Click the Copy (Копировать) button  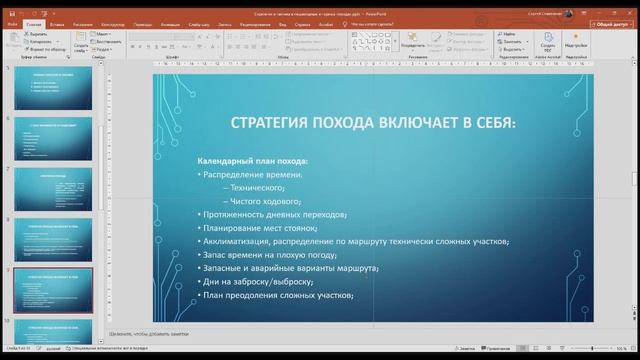point(38,42)
